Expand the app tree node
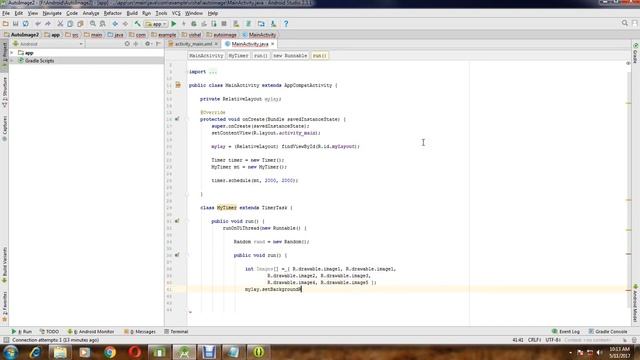 tap(12, 53)
